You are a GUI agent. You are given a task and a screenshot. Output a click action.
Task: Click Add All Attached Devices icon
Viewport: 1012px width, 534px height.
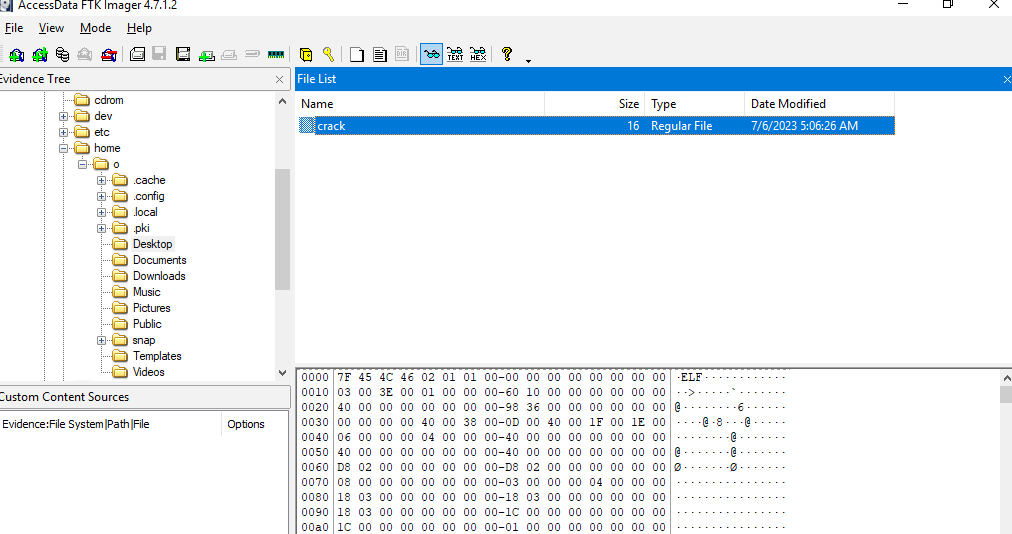click(40, 55)
